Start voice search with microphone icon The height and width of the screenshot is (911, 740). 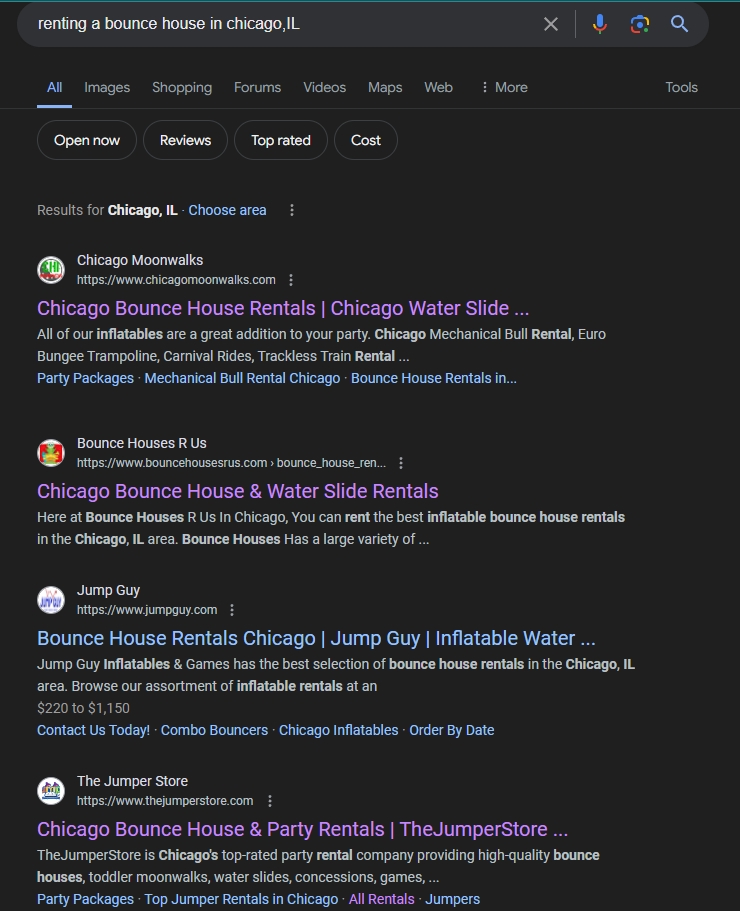[599, 24]
